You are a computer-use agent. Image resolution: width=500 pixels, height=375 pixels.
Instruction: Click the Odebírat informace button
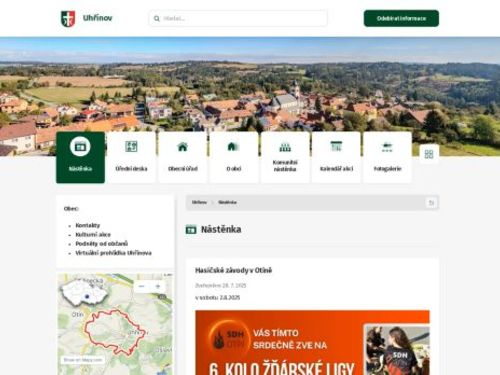(401, 18)
